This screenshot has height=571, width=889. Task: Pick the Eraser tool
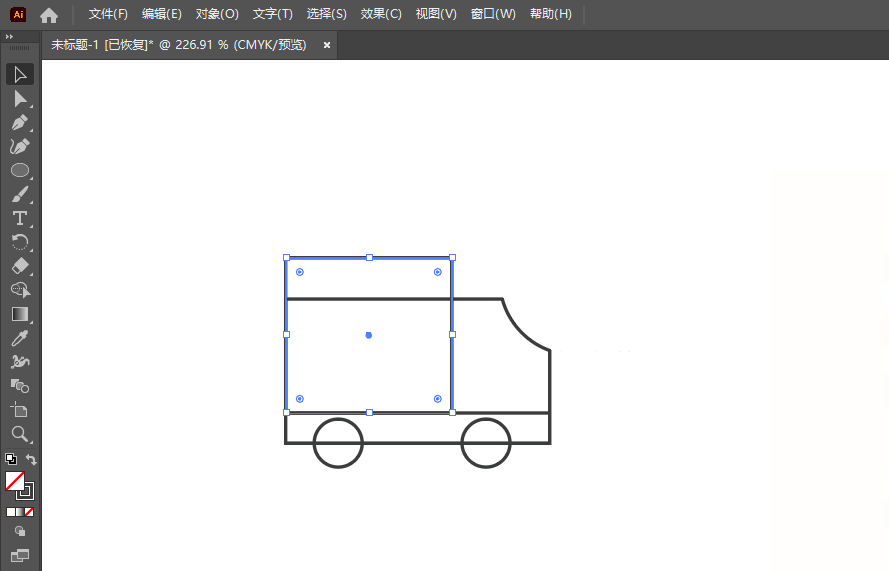tap(20, 266)
